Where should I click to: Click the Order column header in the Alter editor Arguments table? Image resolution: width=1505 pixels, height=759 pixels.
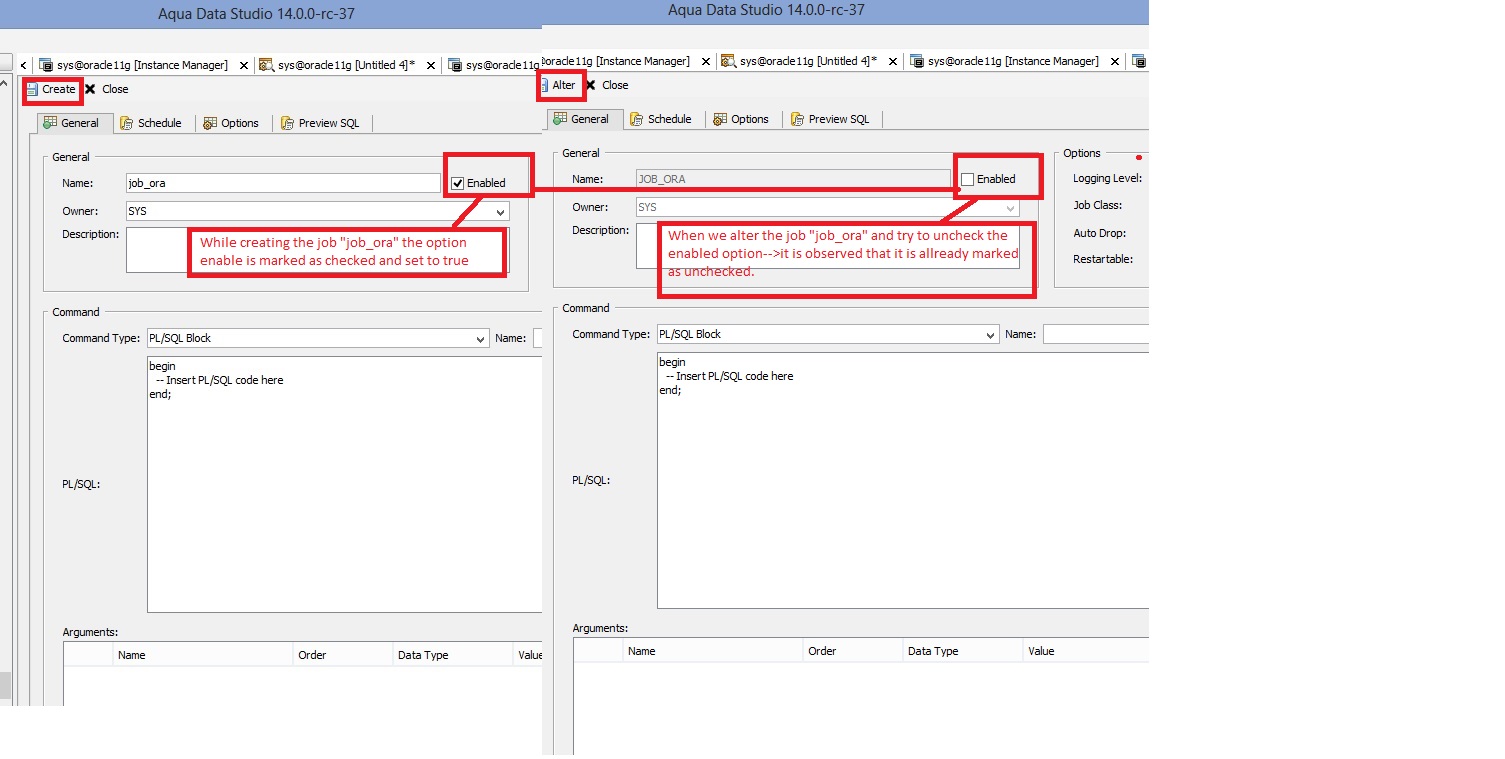coord(853,651)
